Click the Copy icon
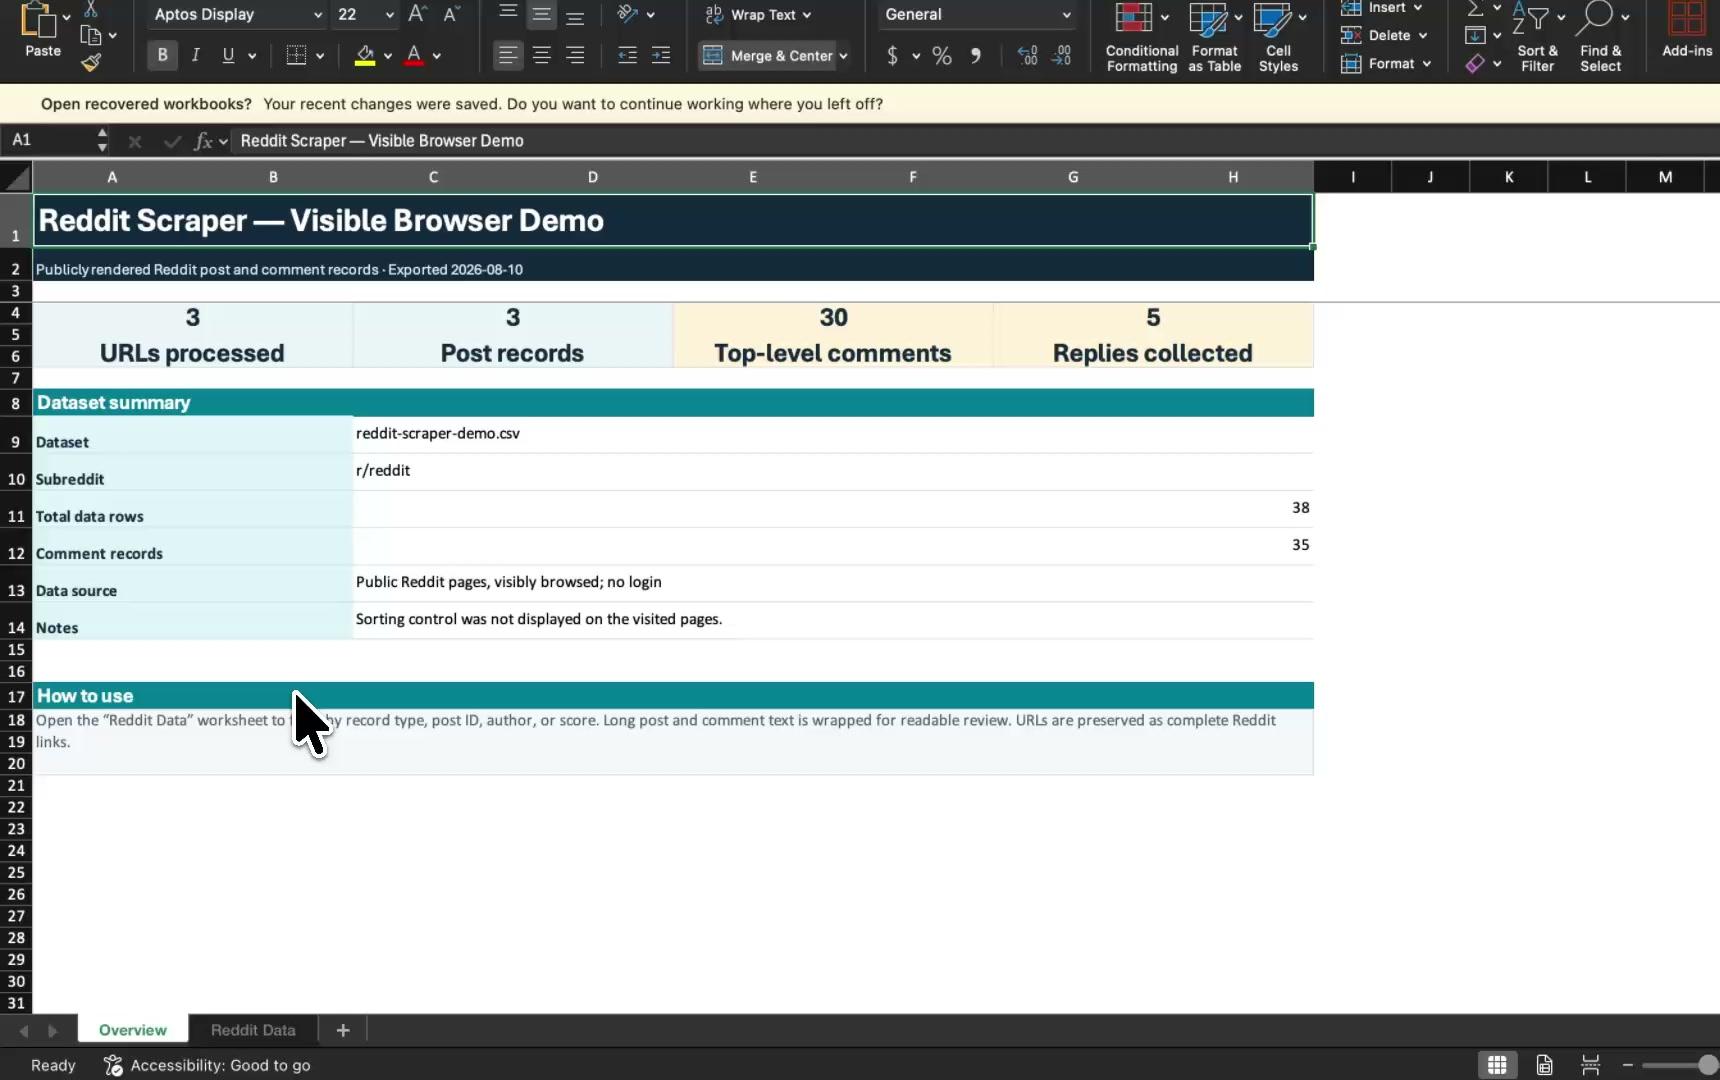This screenshot has height=1080, width=1720. (90, 36)
